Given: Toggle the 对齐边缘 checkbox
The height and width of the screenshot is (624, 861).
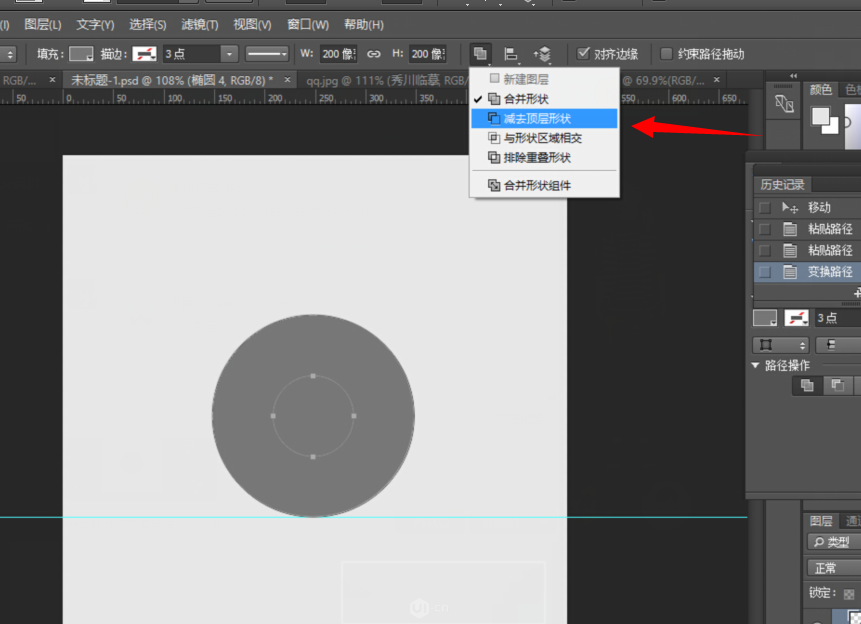Looking at the screenshot, I should click(x=584, y=54).
